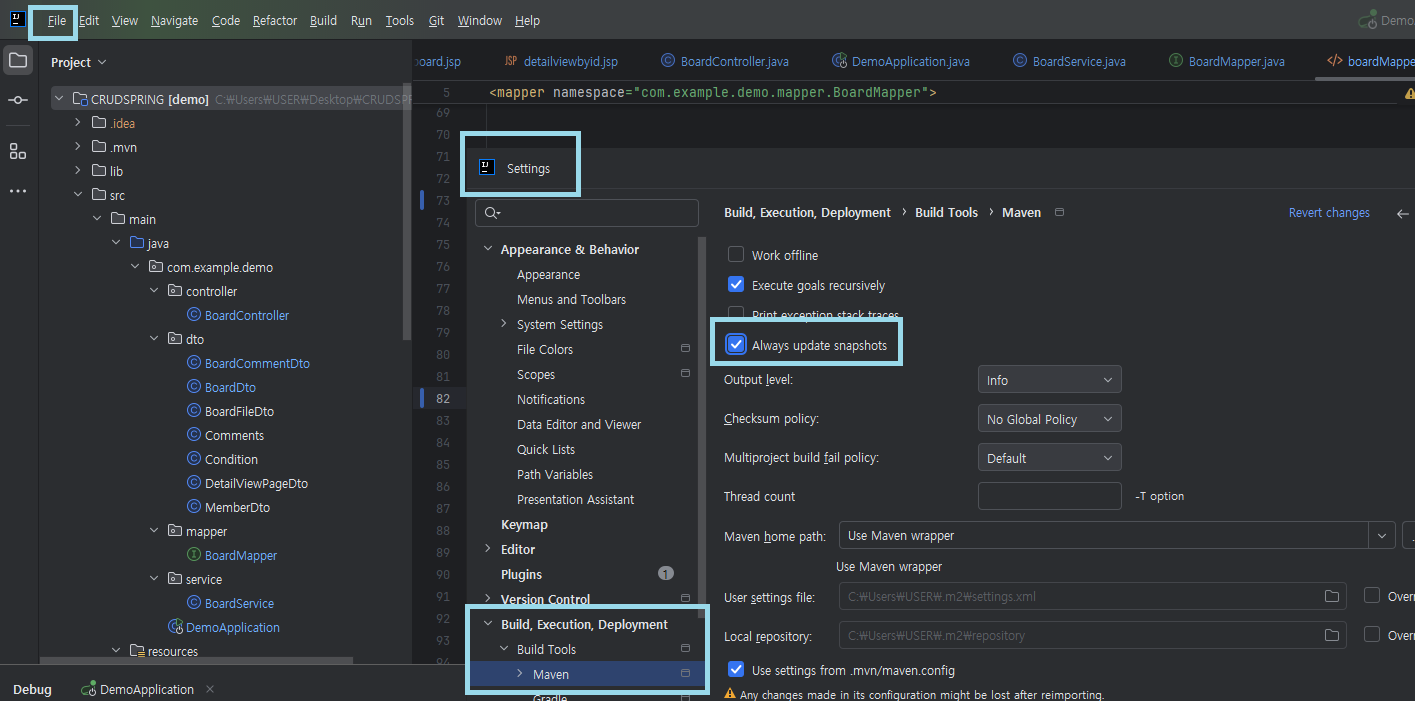1415x701 pixels.
Task: Click project-level icon beside File Colors
Action: pyautogui.click(x=685, y=349)
